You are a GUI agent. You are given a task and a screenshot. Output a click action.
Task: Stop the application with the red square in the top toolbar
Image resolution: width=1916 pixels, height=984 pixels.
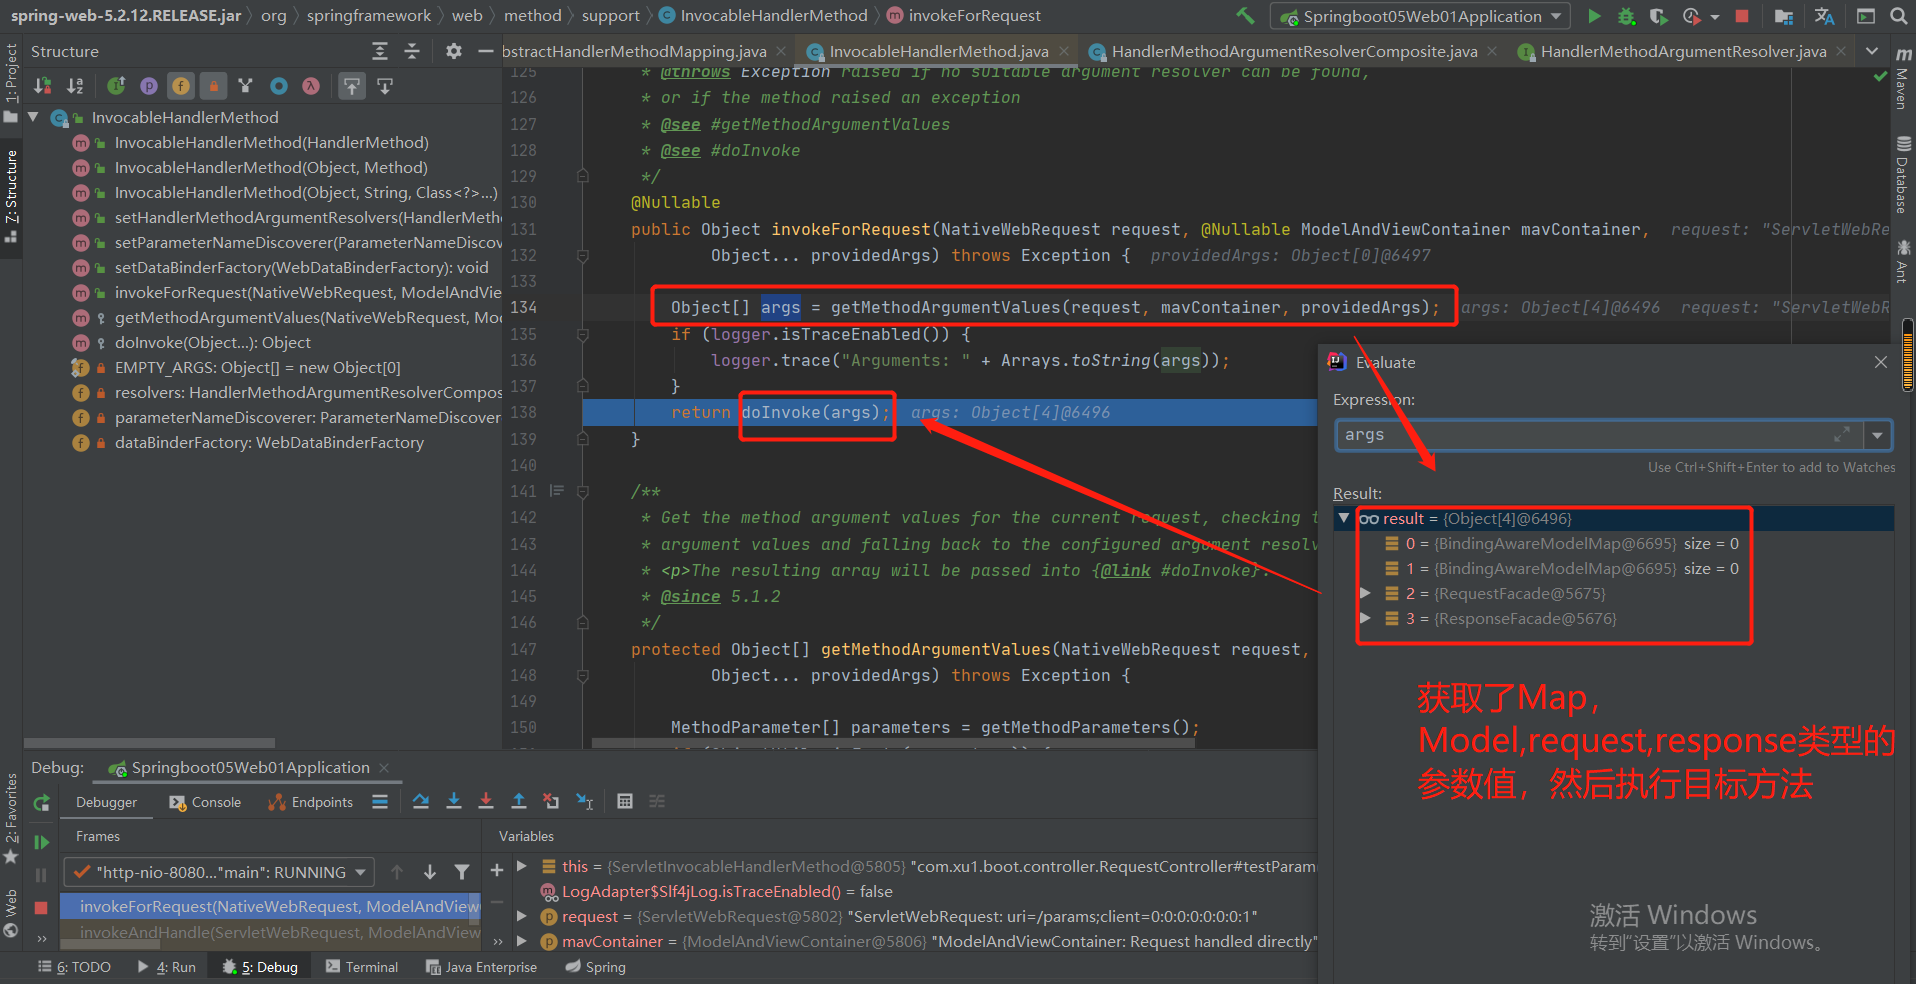click(1742, 16)
